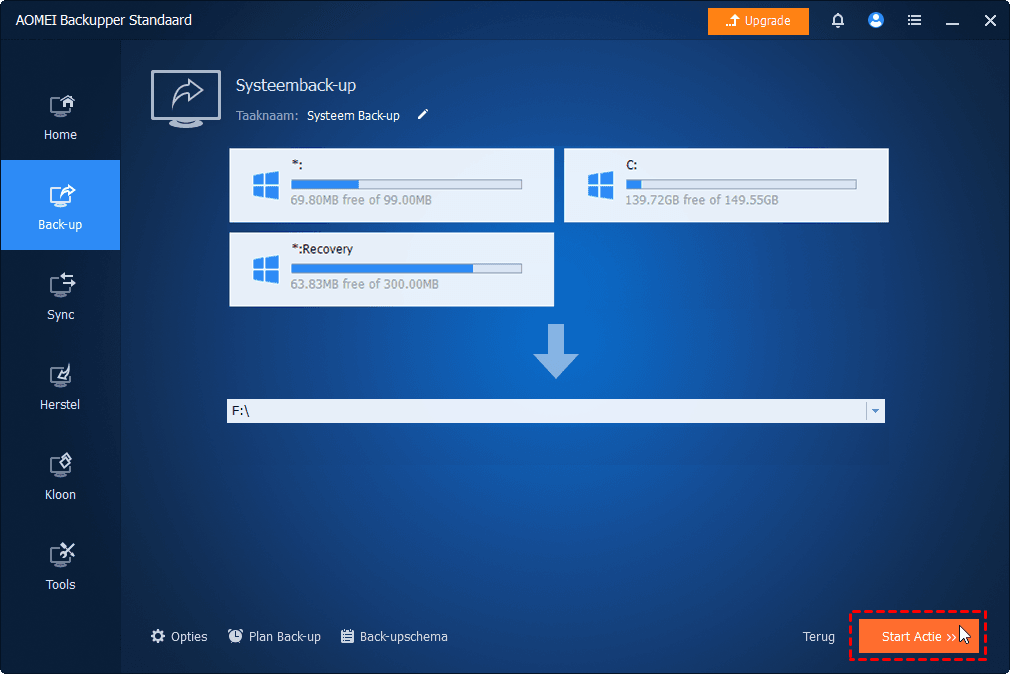Screen dimensions: 1010x674
Task: Select the Back-up sidebar tab
Action: click(61, 205)
